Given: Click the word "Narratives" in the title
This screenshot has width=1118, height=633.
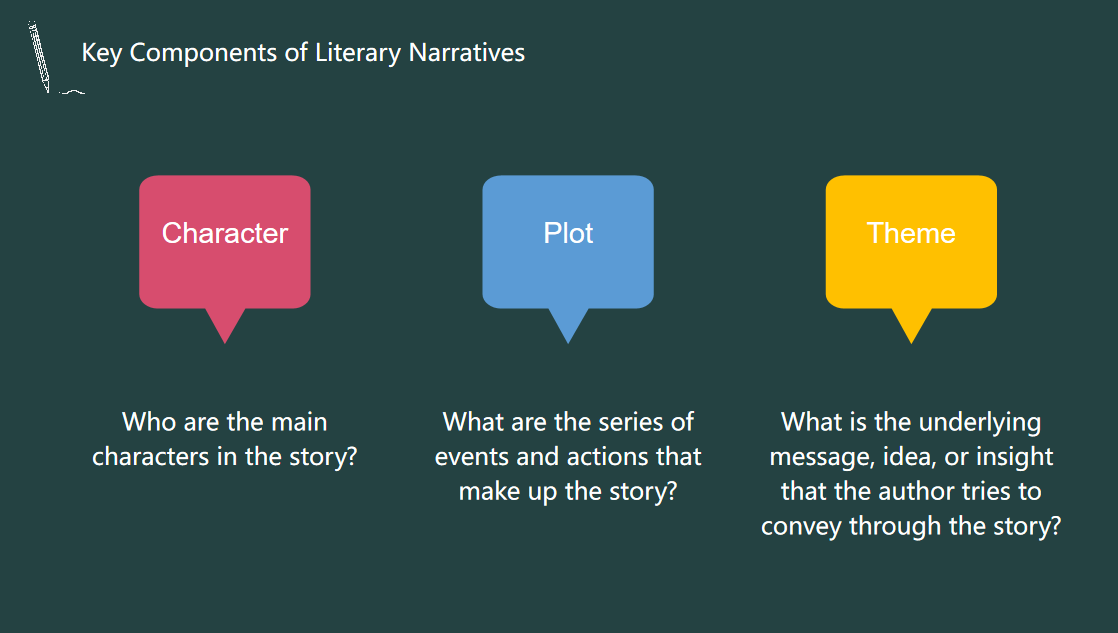Looking at the screenshot, I should (467, 53).
